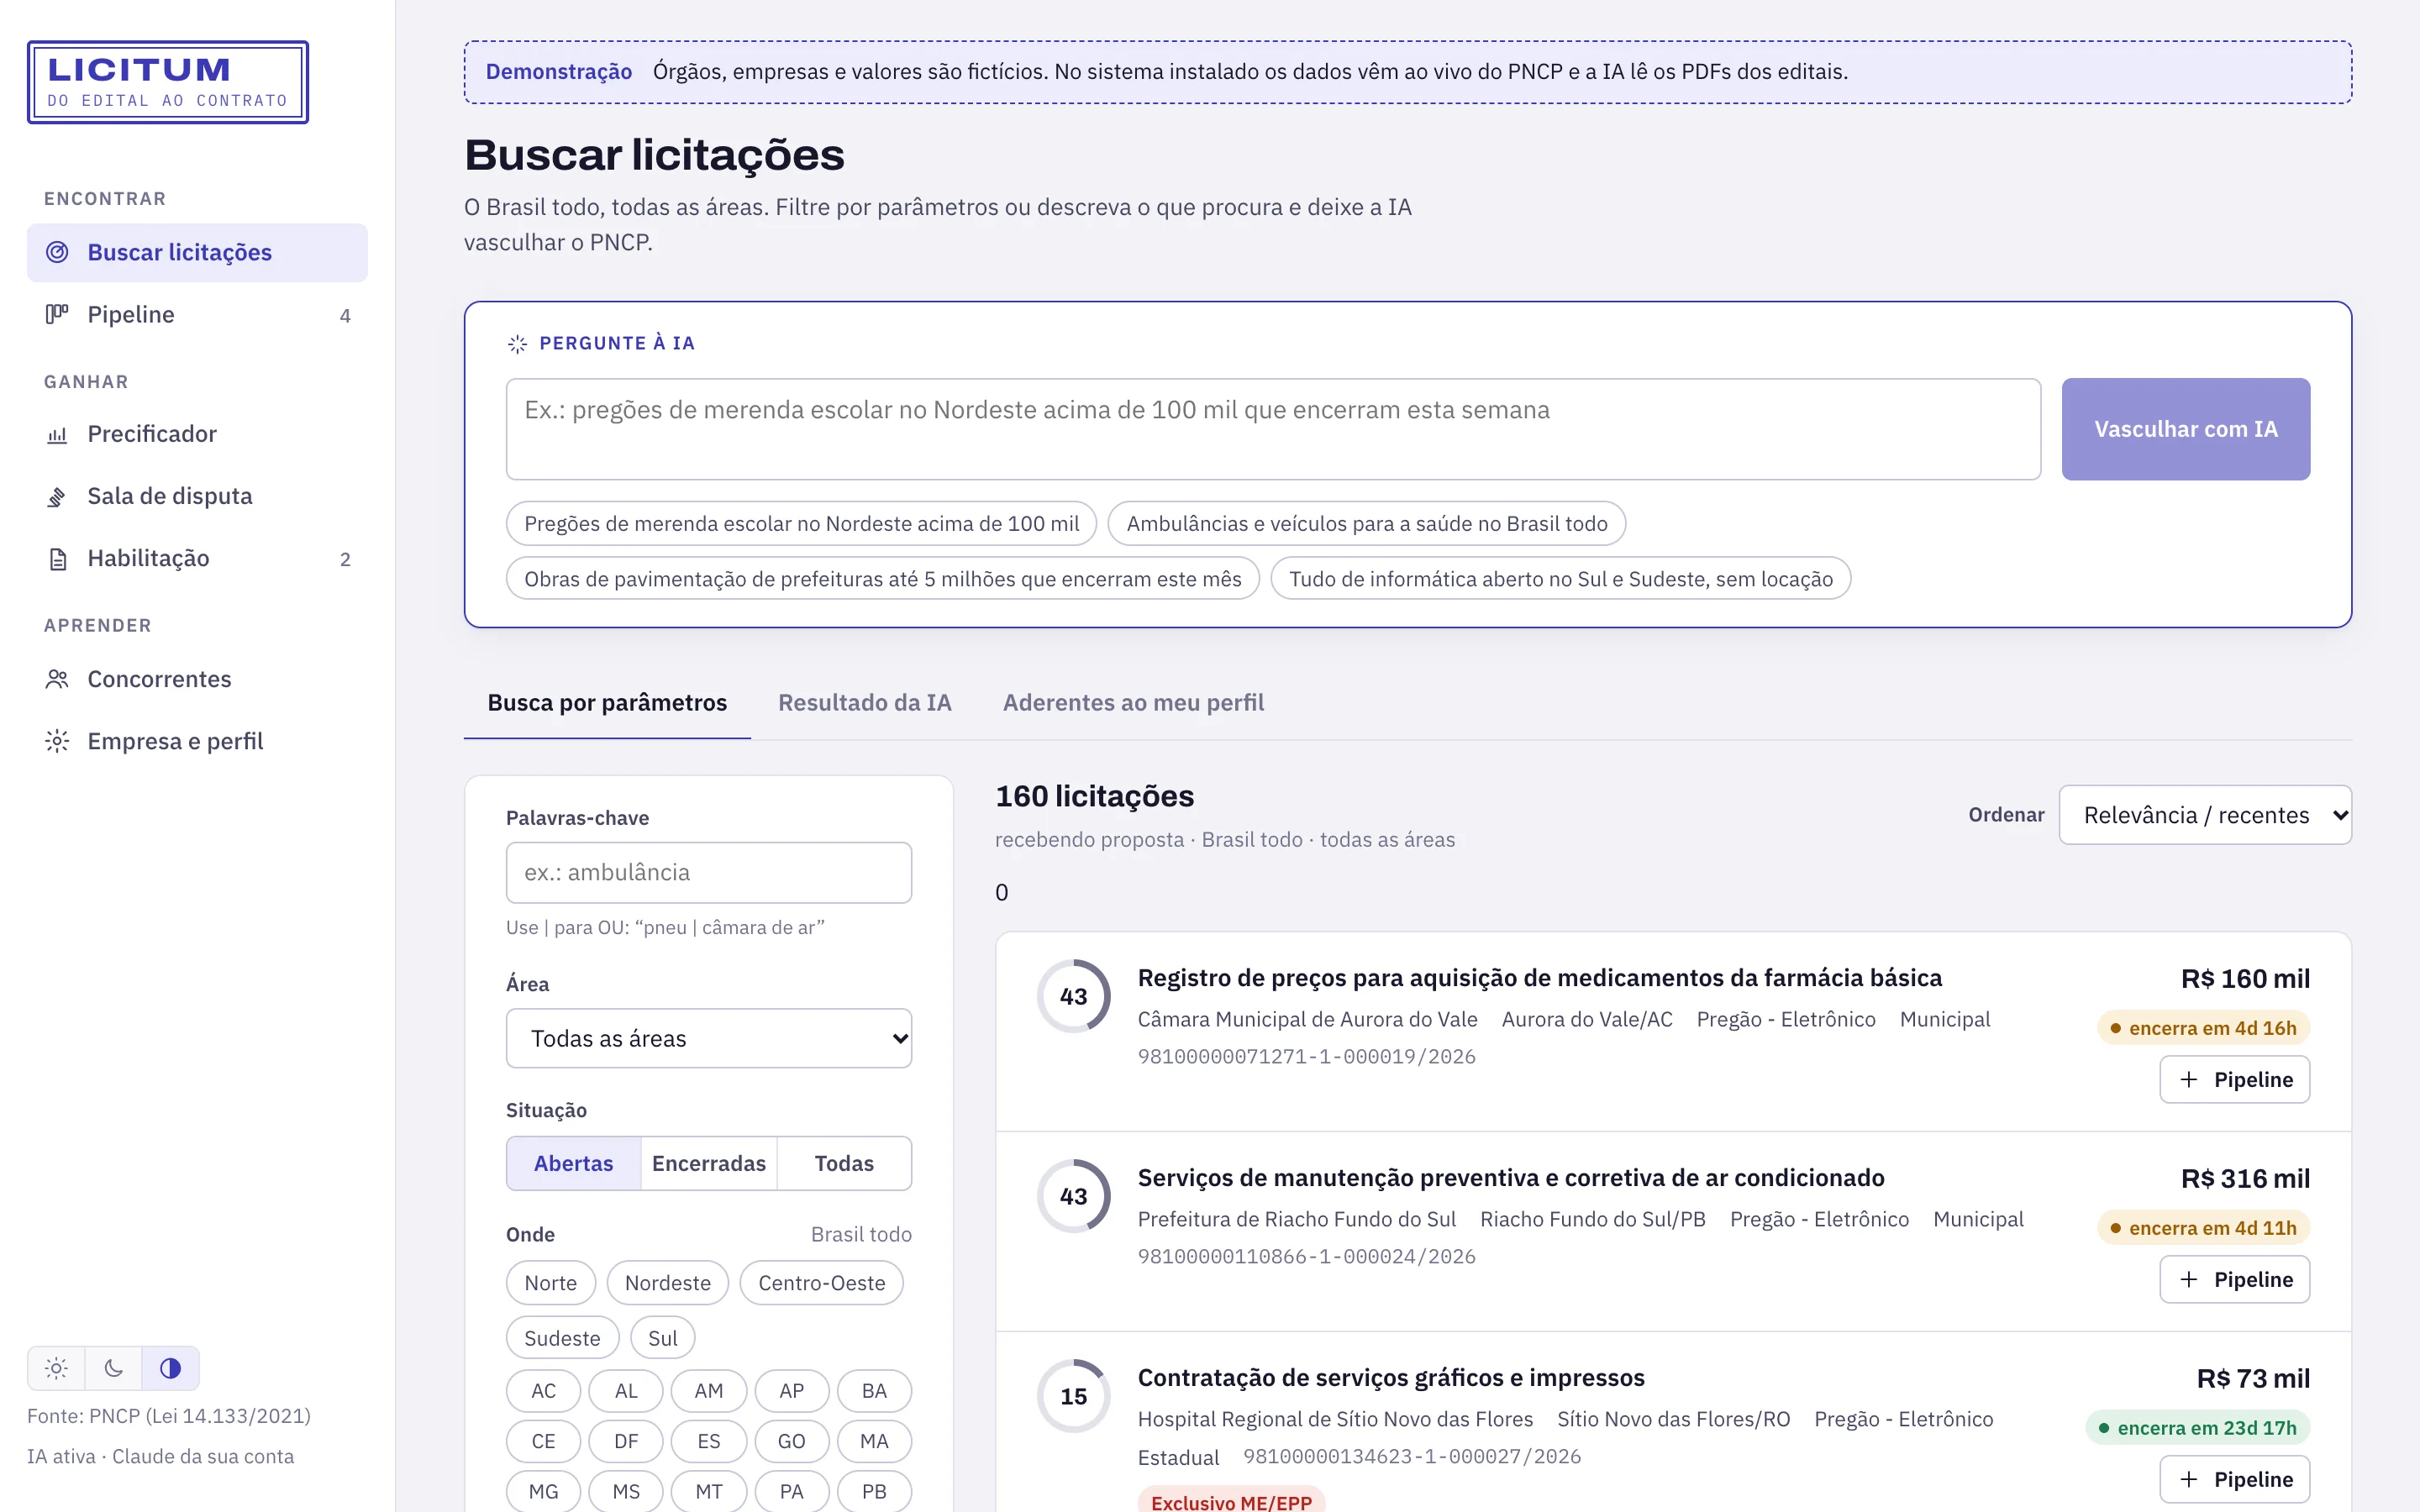Open the Ordenar relevância dropdown
This screenshot has height=1512, width=2420.
(x=2205, y=815)
